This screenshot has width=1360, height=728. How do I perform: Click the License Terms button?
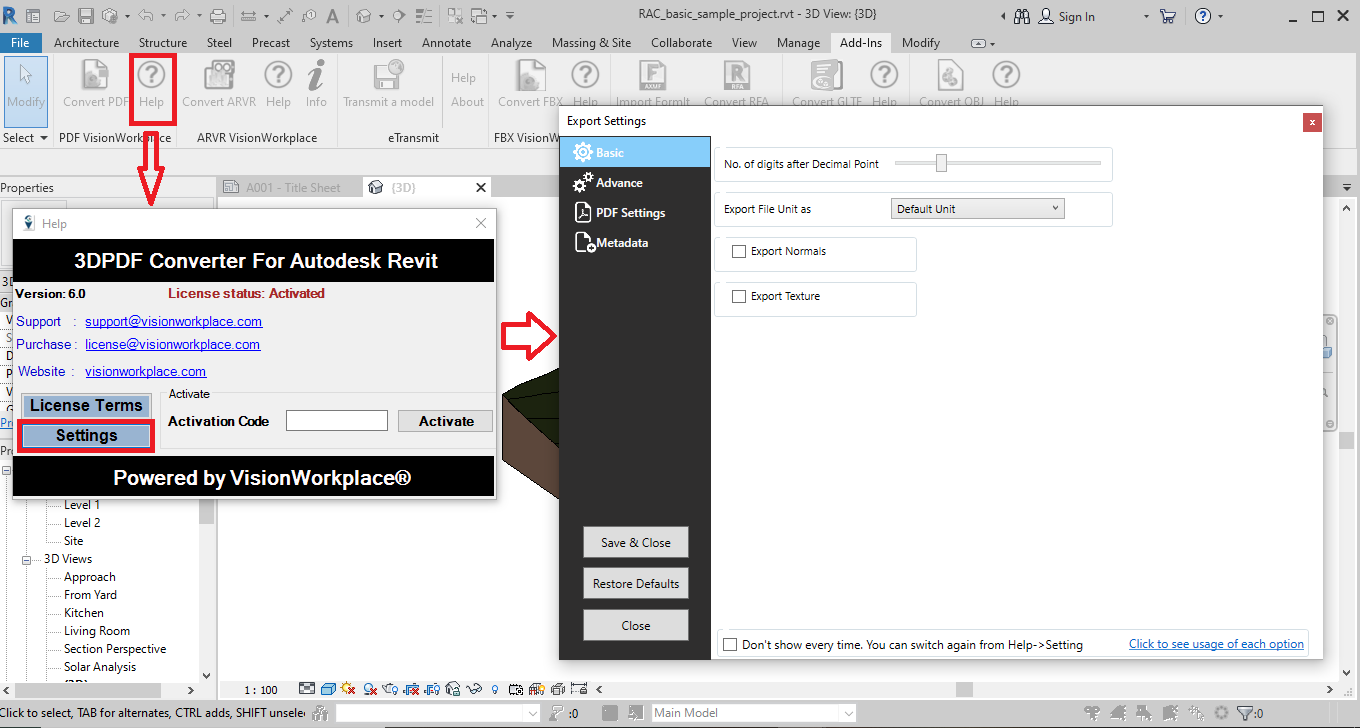87,406
